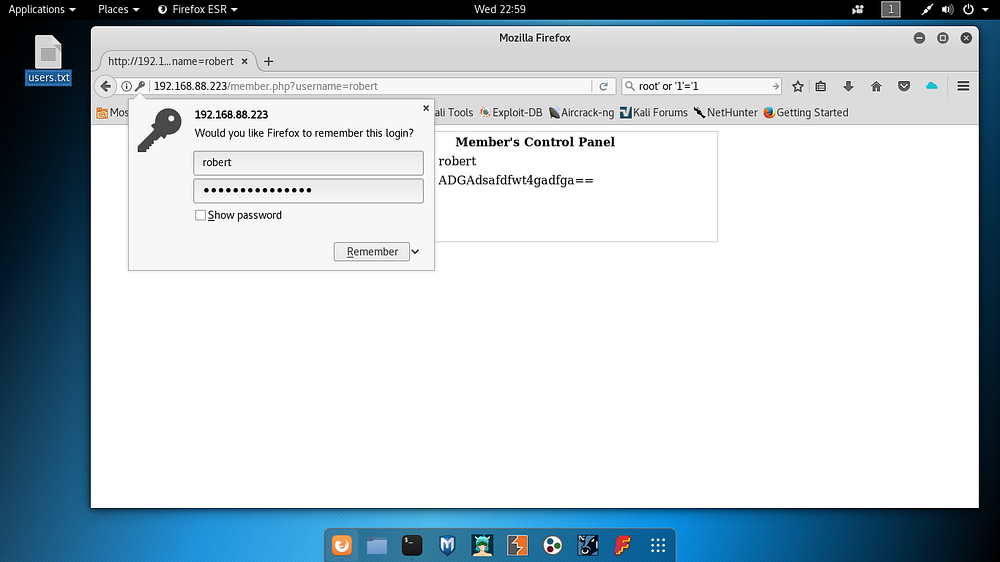
Task: Open the NetHunter bookmark
Action: 726,113
